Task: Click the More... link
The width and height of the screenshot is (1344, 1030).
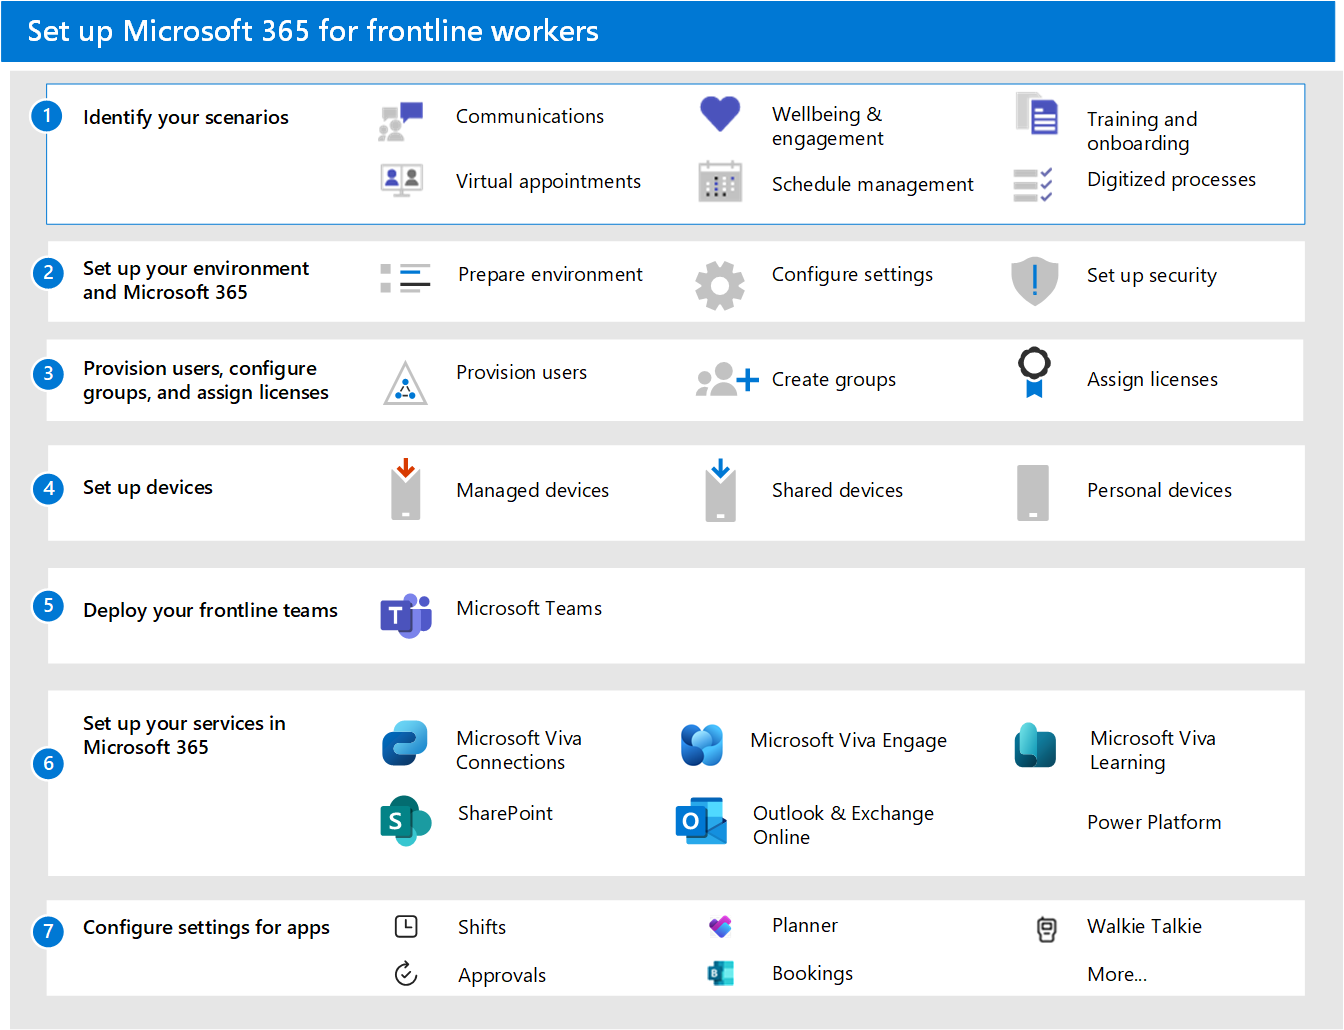Action: [1117, 974]
